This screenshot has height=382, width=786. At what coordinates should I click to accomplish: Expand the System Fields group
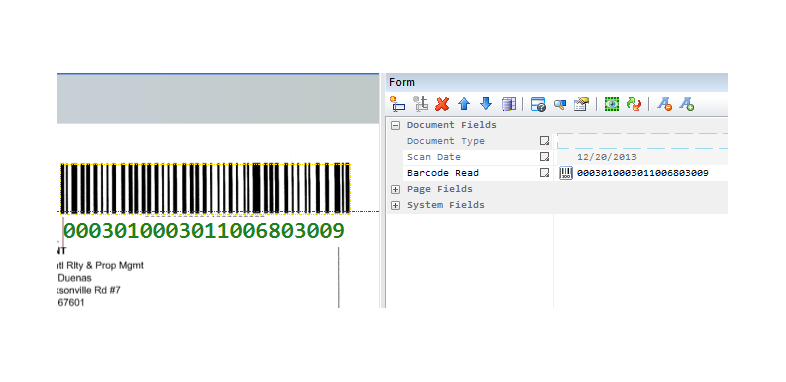[x=396, y=205]
